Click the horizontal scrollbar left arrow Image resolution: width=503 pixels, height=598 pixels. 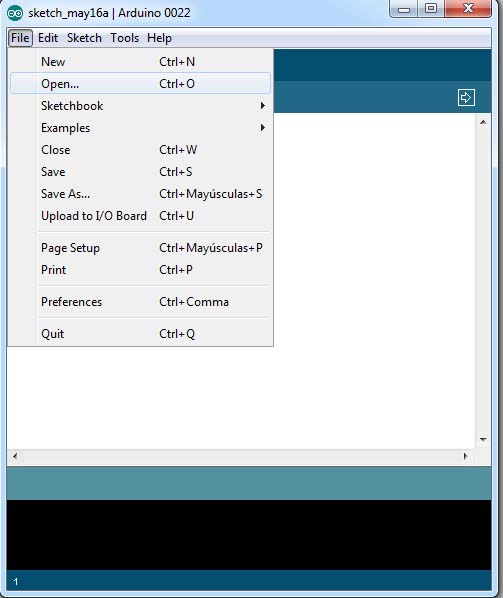click(x=15, y=456)
